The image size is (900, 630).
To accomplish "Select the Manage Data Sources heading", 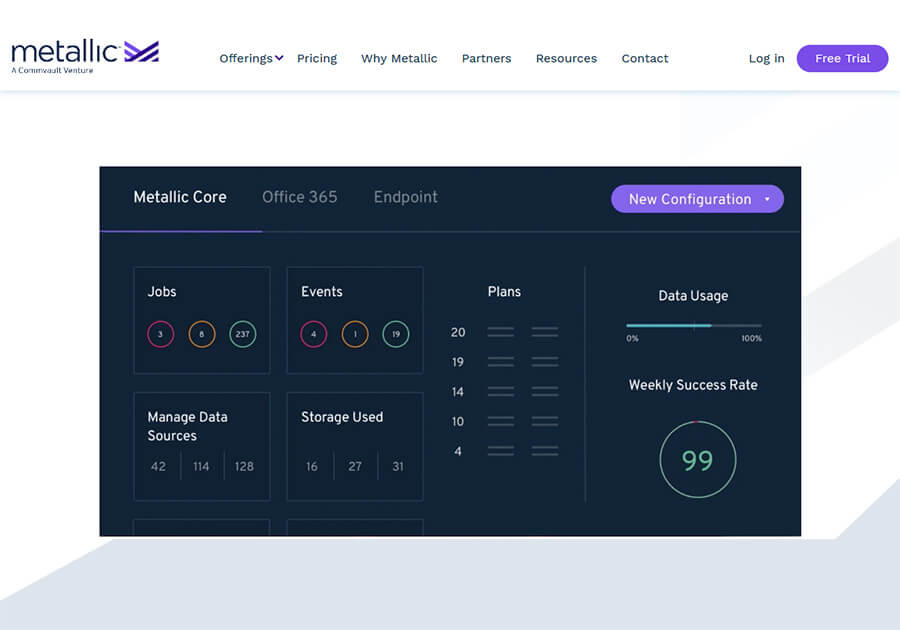I will tap(187, 426).
